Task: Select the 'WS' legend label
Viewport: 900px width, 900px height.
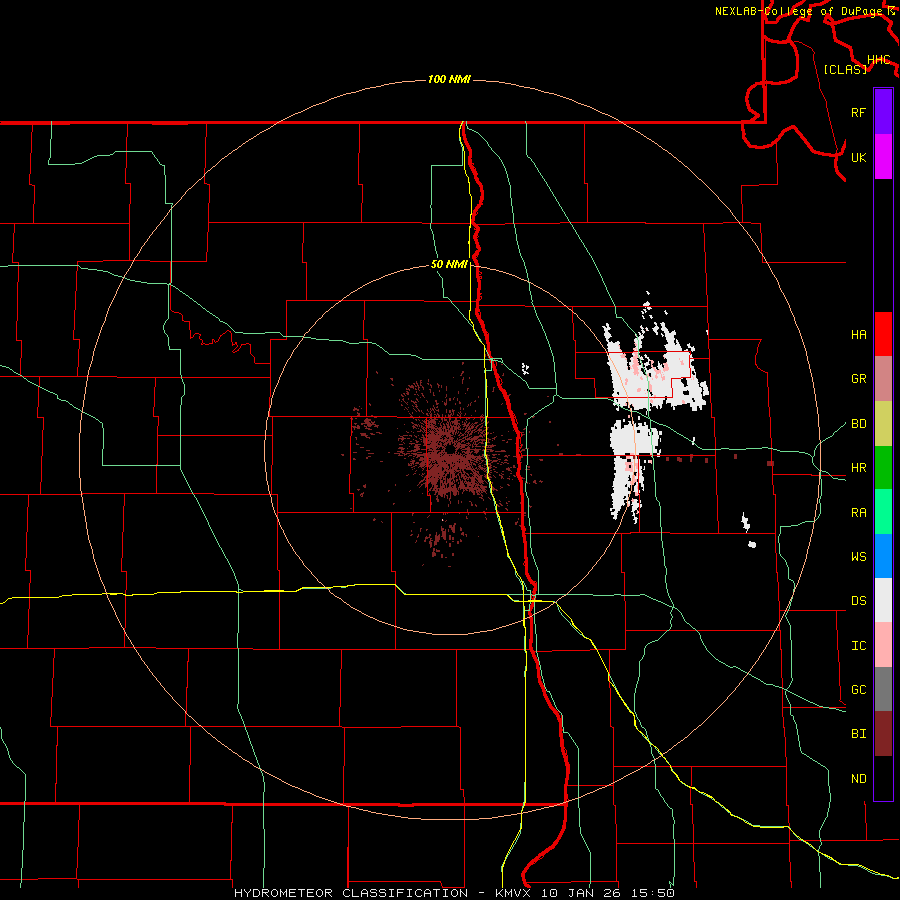Action: [x=858, y=556]
